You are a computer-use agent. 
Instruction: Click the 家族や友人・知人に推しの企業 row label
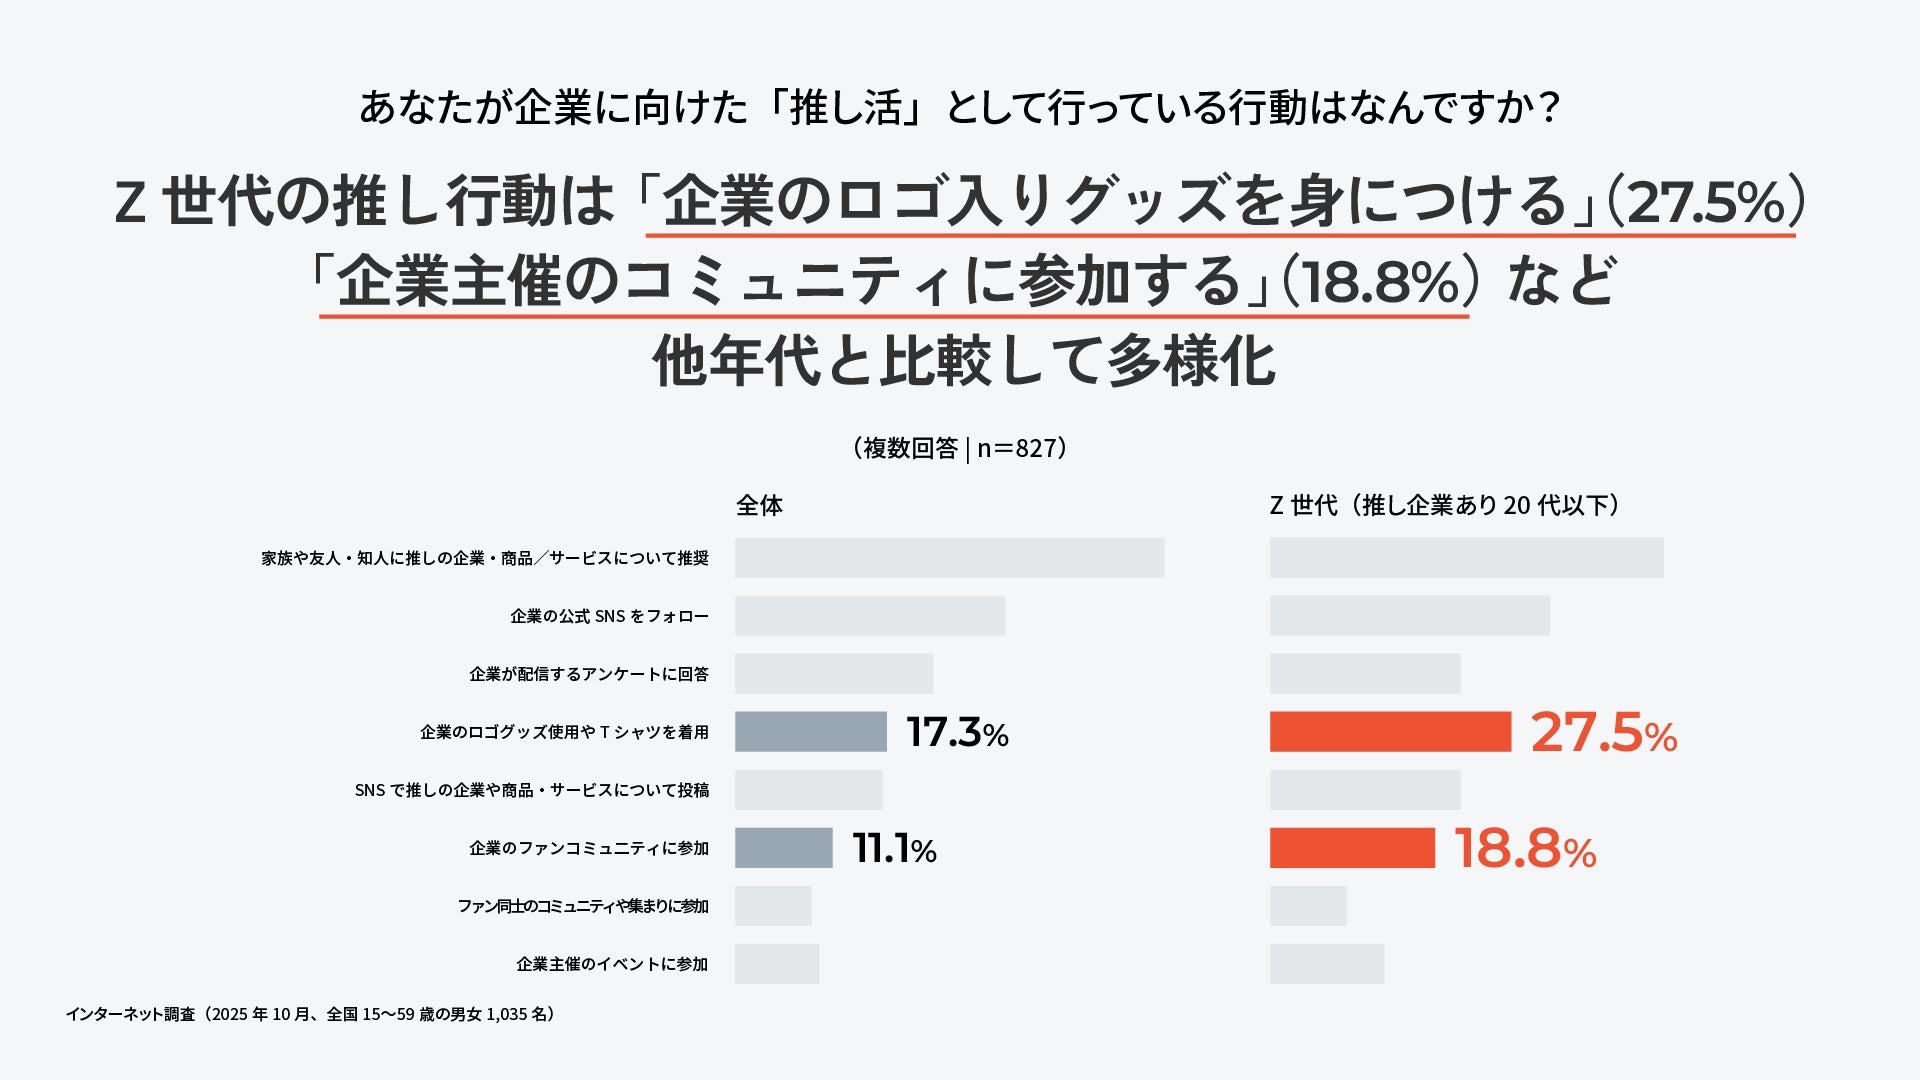[485, 558]
